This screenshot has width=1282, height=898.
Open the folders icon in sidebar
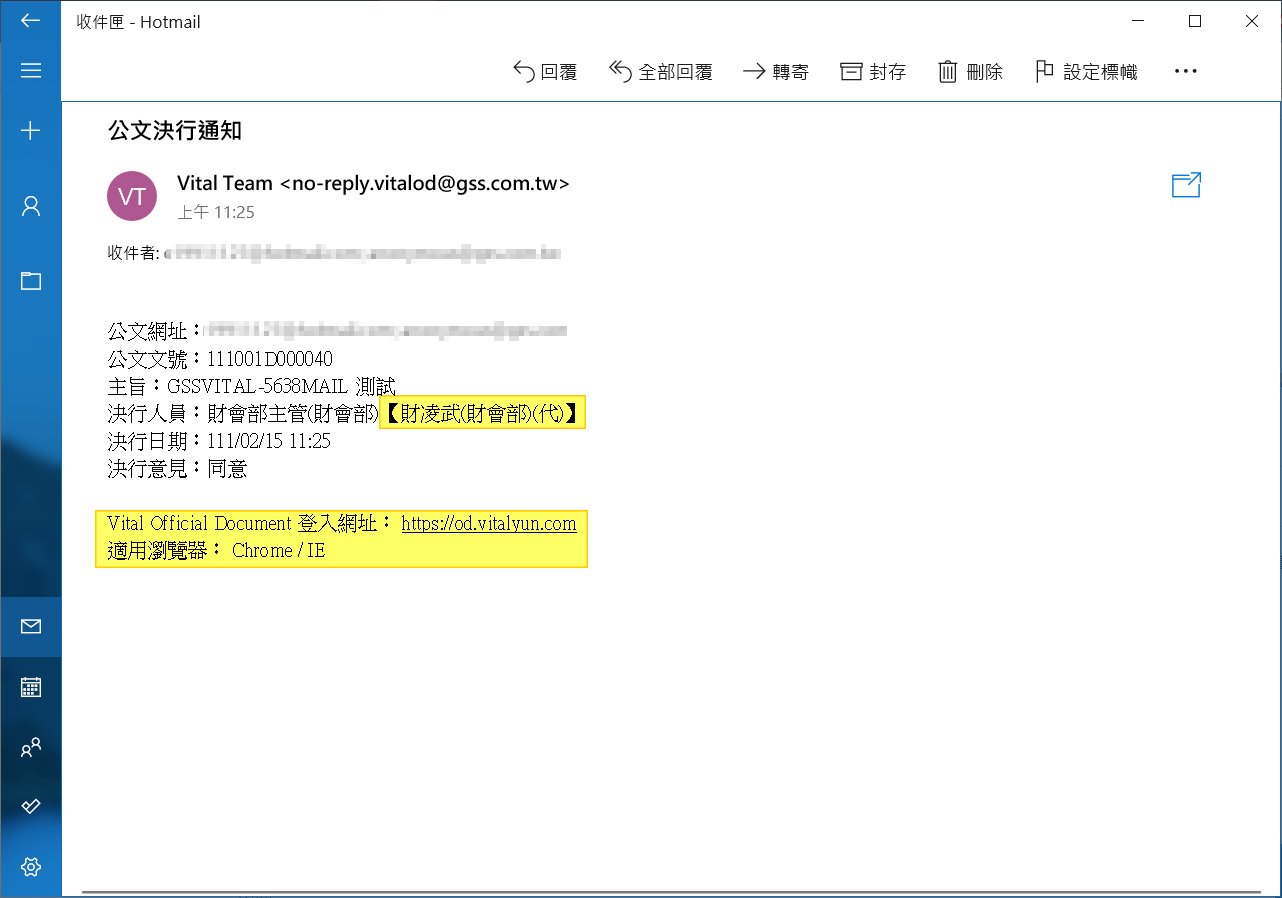30,281
